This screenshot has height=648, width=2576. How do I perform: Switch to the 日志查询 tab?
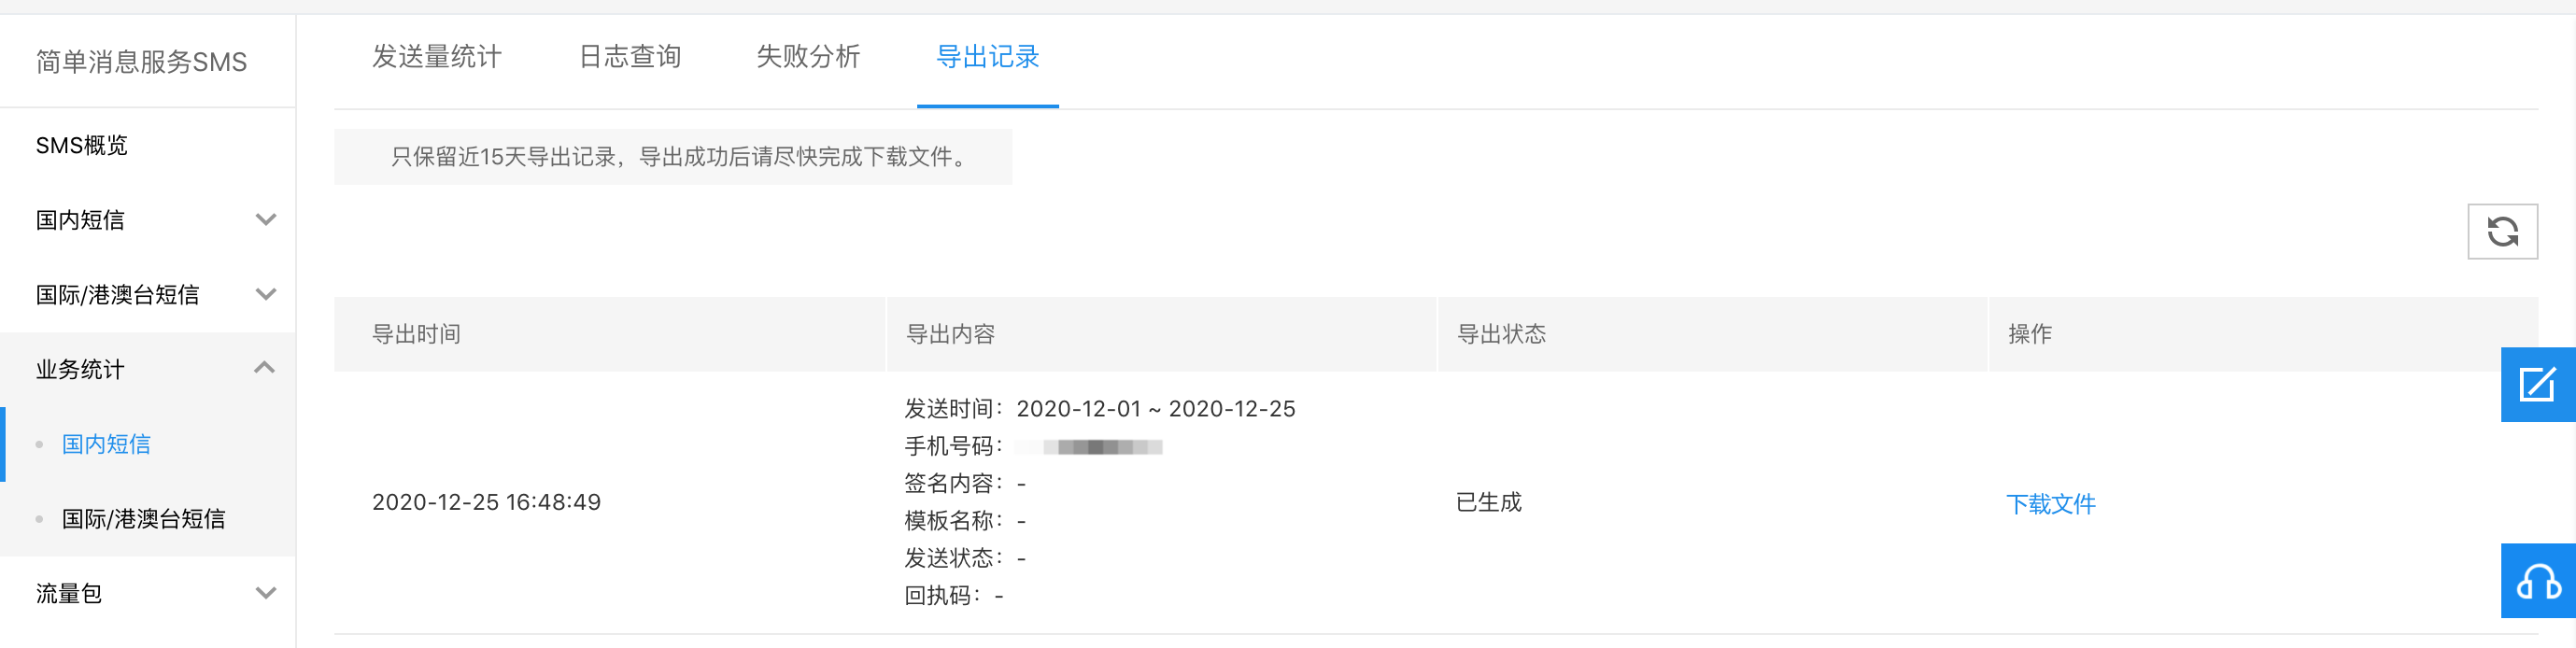tap(630, 57)
